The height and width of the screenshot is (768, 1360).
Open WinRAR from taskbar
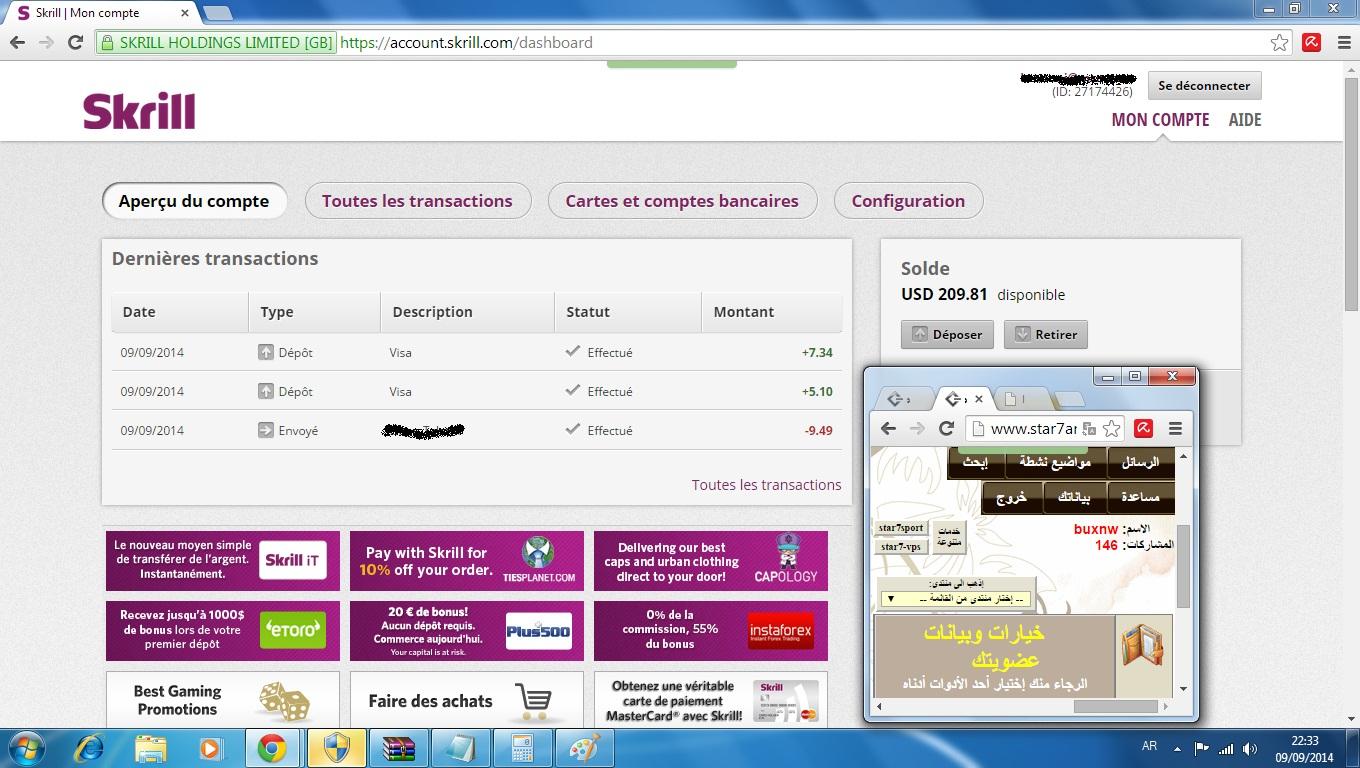pyautogui.click(x=397, y=748)
